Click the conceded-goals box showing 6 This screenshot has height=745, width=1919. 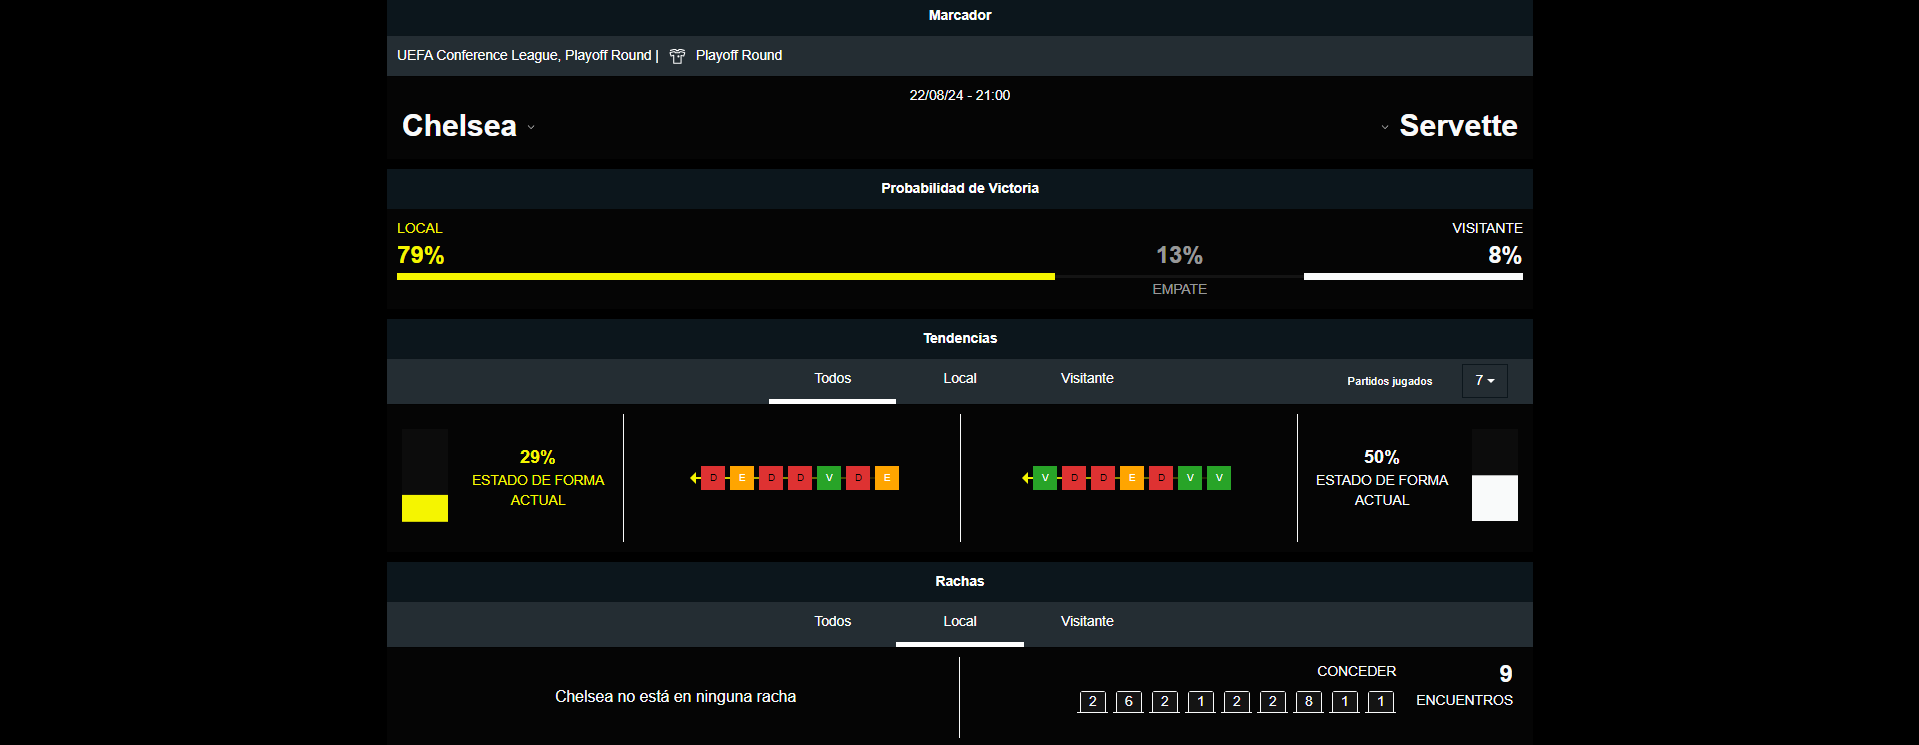coord(1129,701)
